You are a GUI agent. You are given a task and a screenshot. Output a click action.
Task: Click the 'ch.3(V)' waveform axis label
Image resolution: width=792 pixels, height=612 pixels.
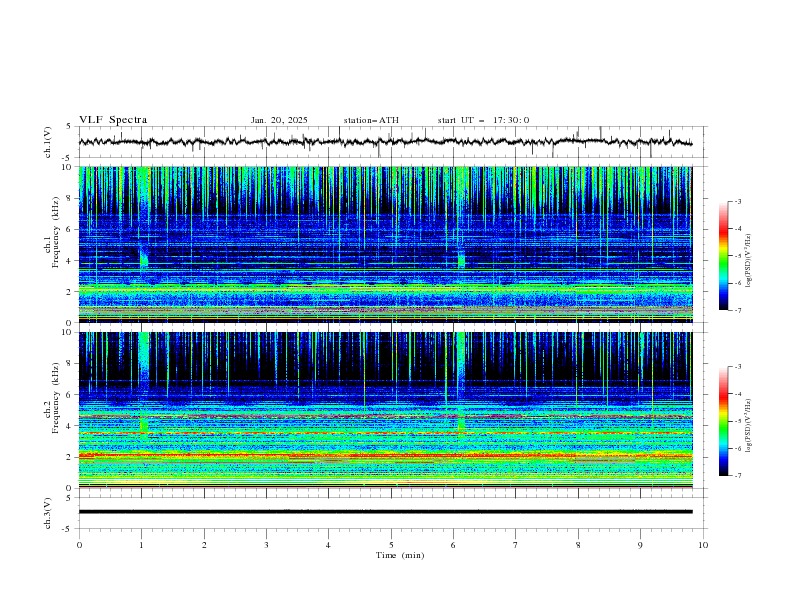[x=48, y=513]
